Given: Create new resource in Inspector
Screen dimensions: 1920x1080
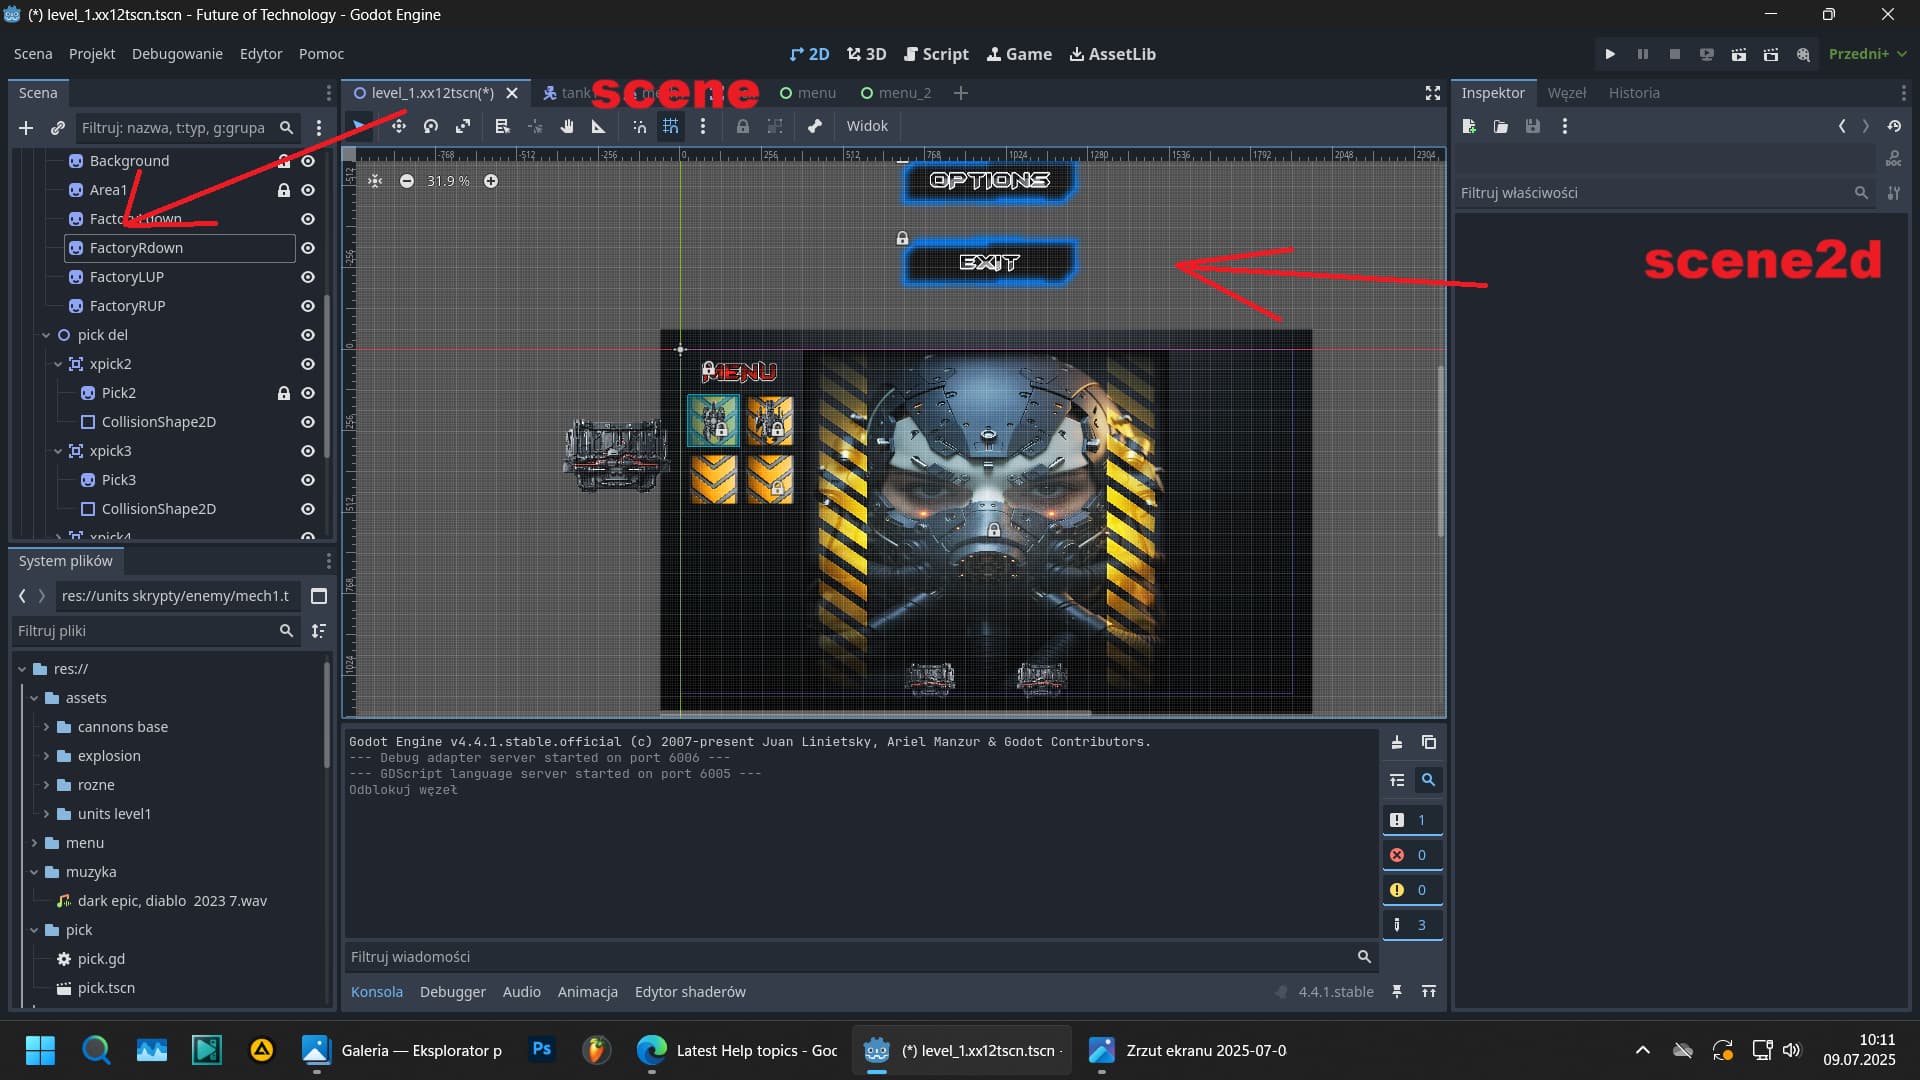Looking at the screenshot, I should pyautogui.click(x=1469, y=126).
